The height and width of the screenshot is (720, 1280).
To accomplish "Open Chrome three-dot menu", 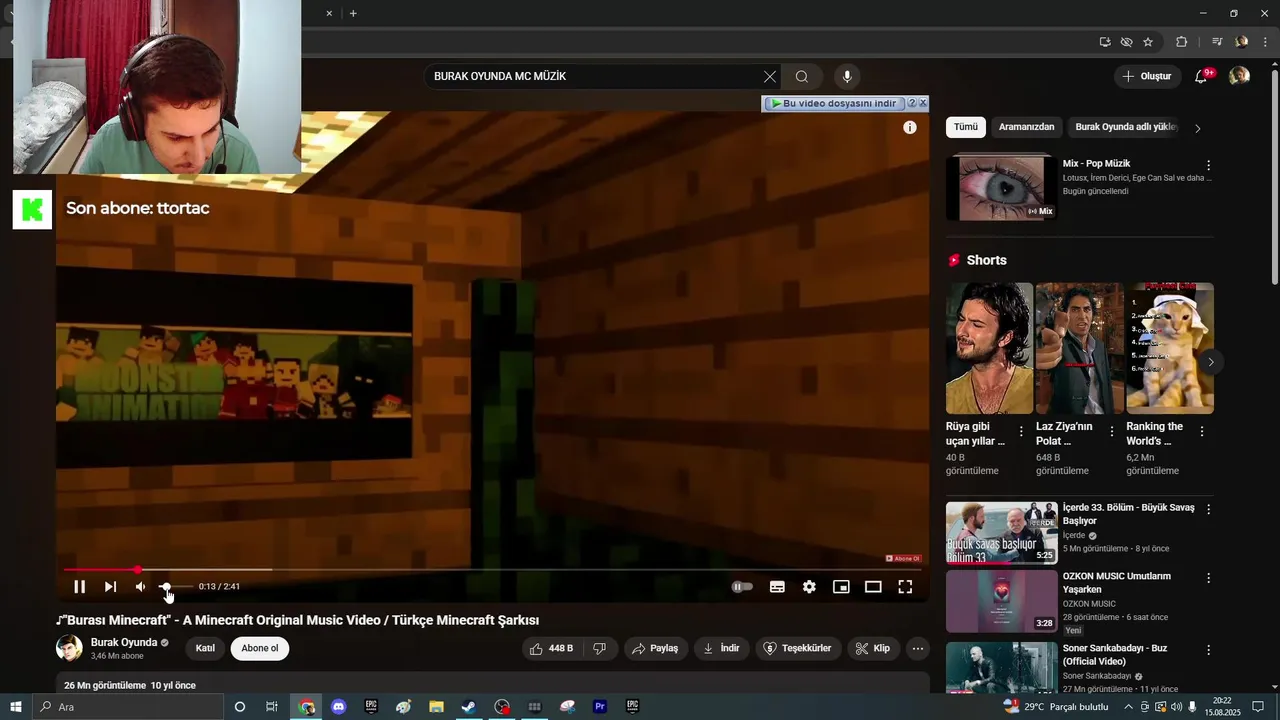I will tap(1265, 42).
